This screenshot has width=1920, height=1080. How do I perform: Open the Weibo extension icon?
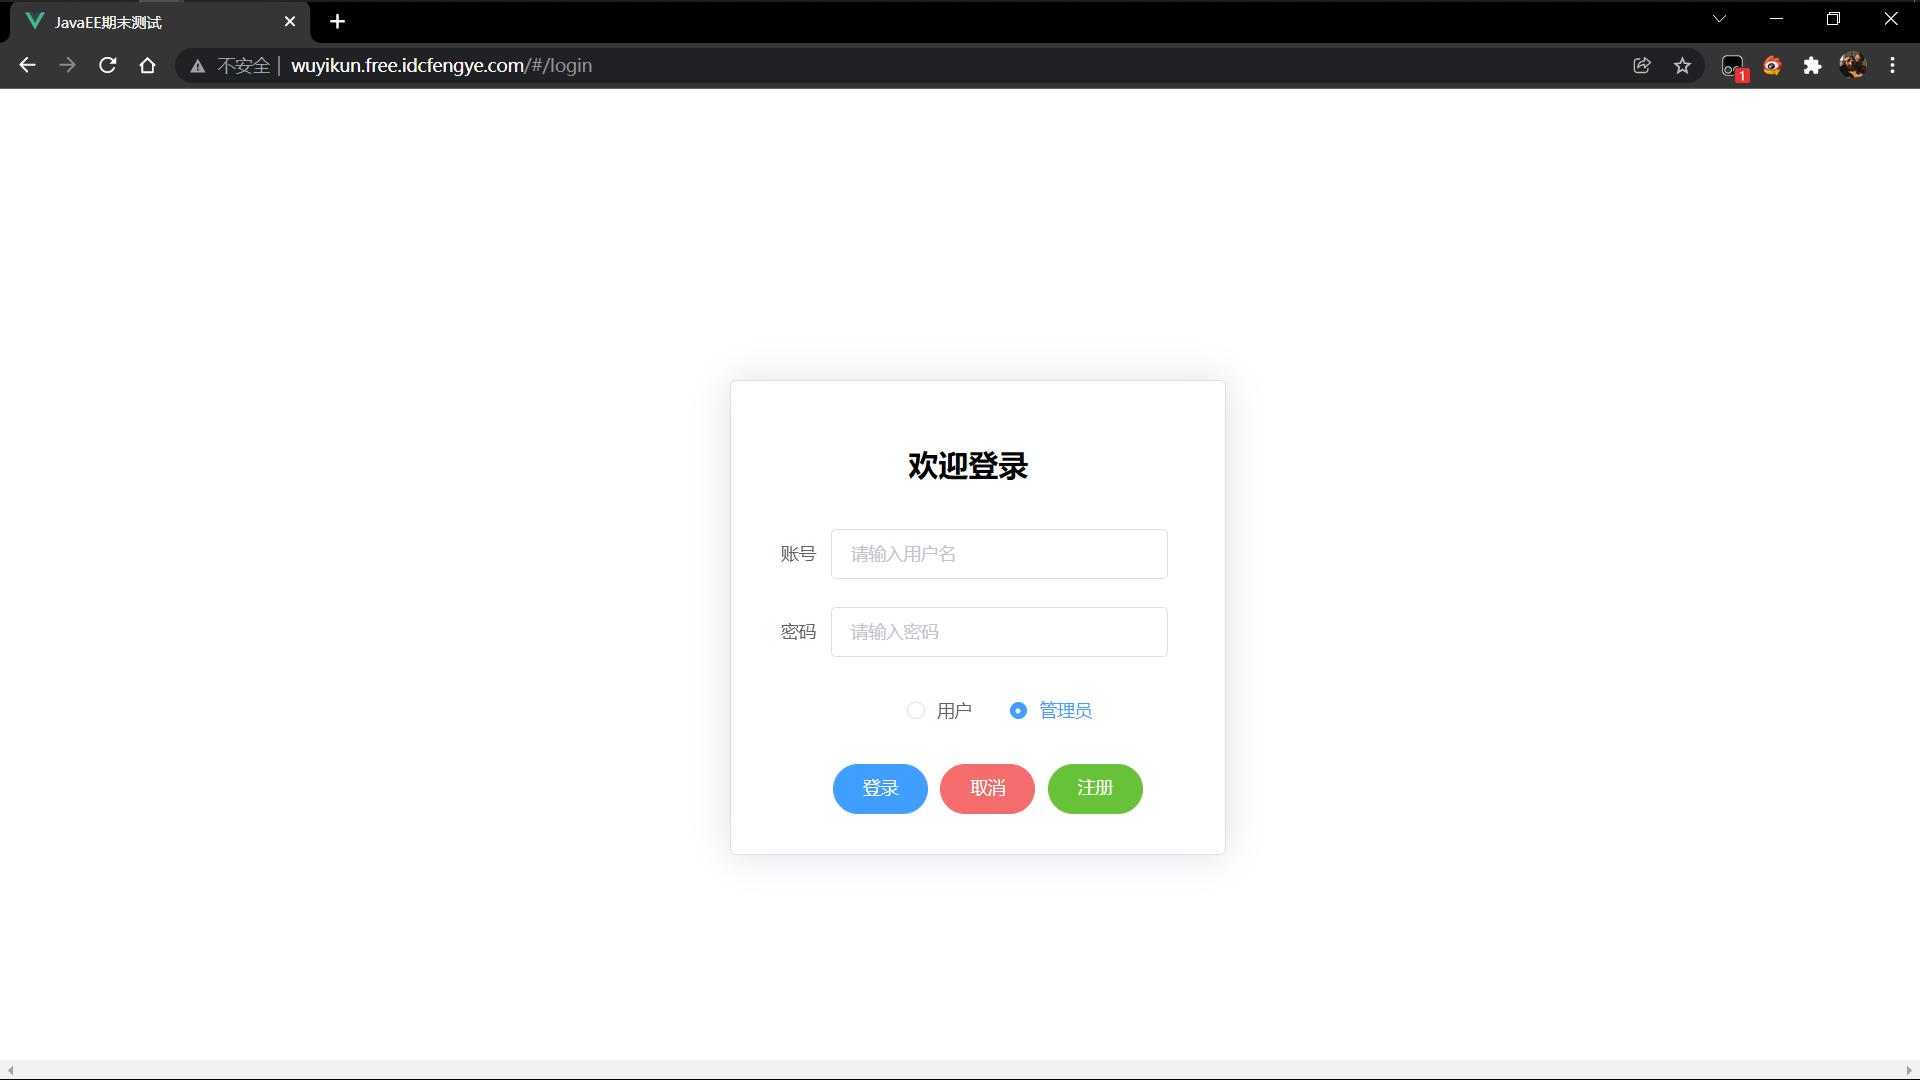click(1772, 66)
